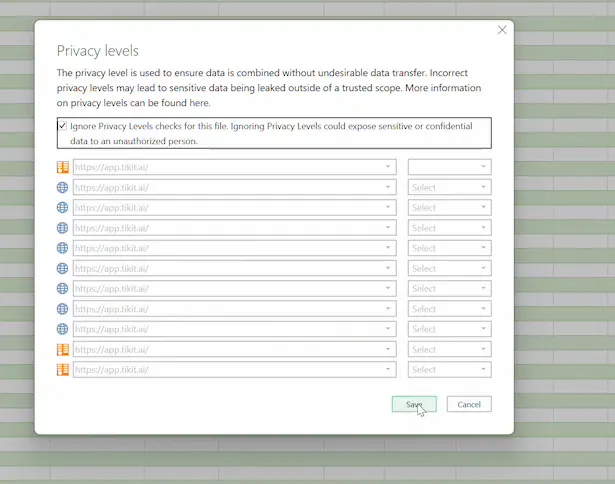The width and height of the screenshot is (615, 484).
Task: Open the 'here' privacy levels link
Action: [199, 103]
